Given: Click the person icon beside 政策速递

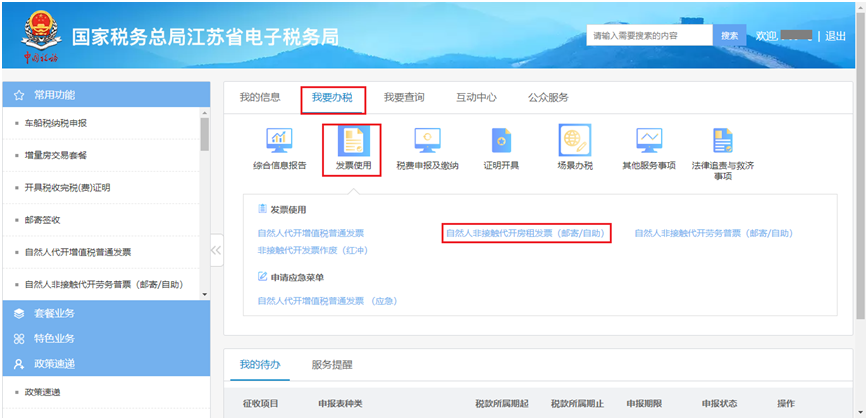Looking at the screenshot, I should pyautogui.click(x=19, y=364).
